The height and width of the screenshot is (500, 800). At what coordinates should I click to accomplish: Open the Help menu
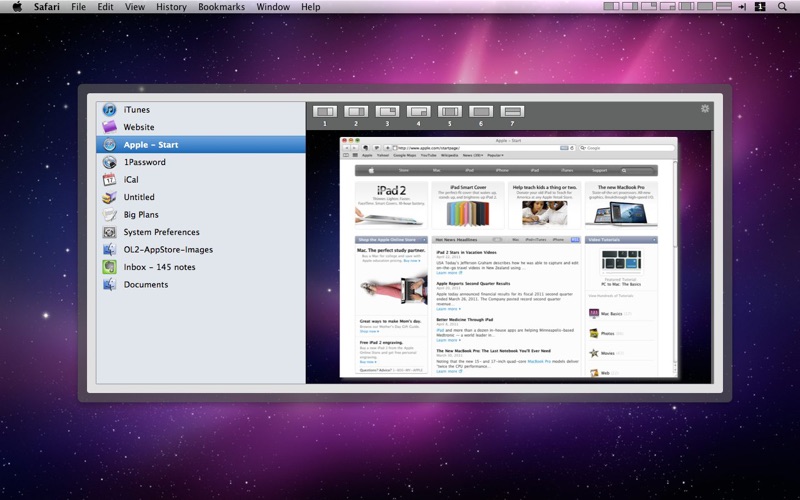311,7
